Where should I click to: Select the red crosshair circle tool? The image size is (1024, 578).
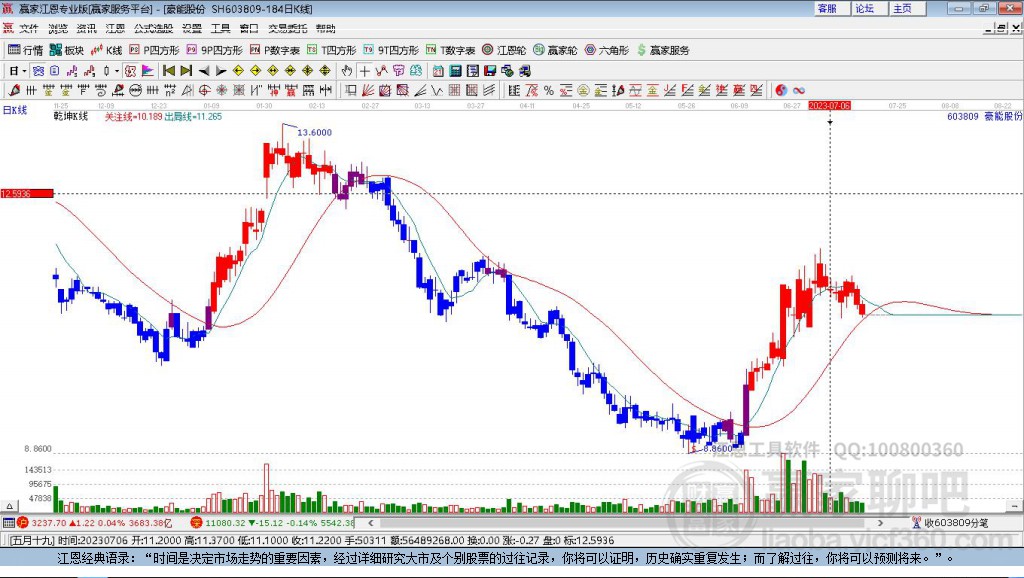(x=204, y=90)
